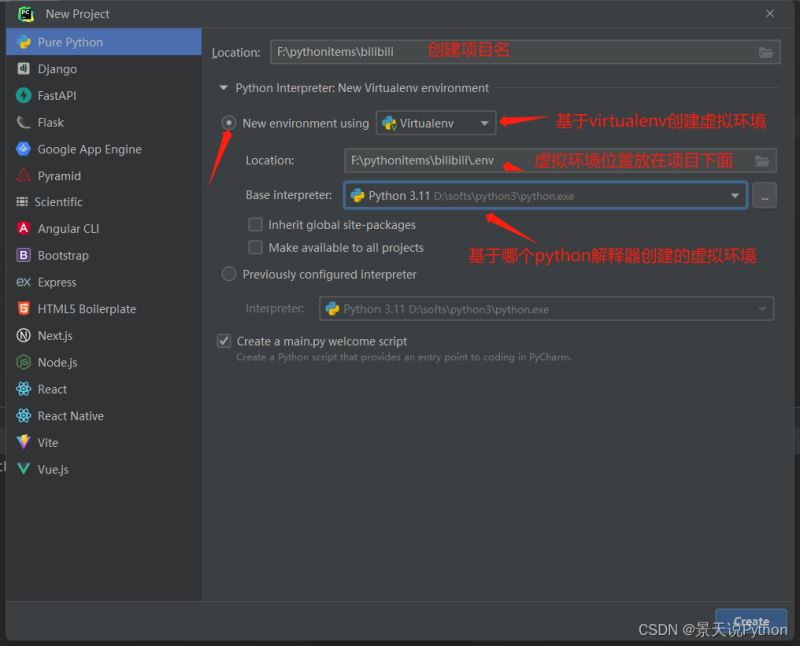The image size is (800, 646).
Task: Enable Inherit global site-packages checkbox
Action: 255,225
